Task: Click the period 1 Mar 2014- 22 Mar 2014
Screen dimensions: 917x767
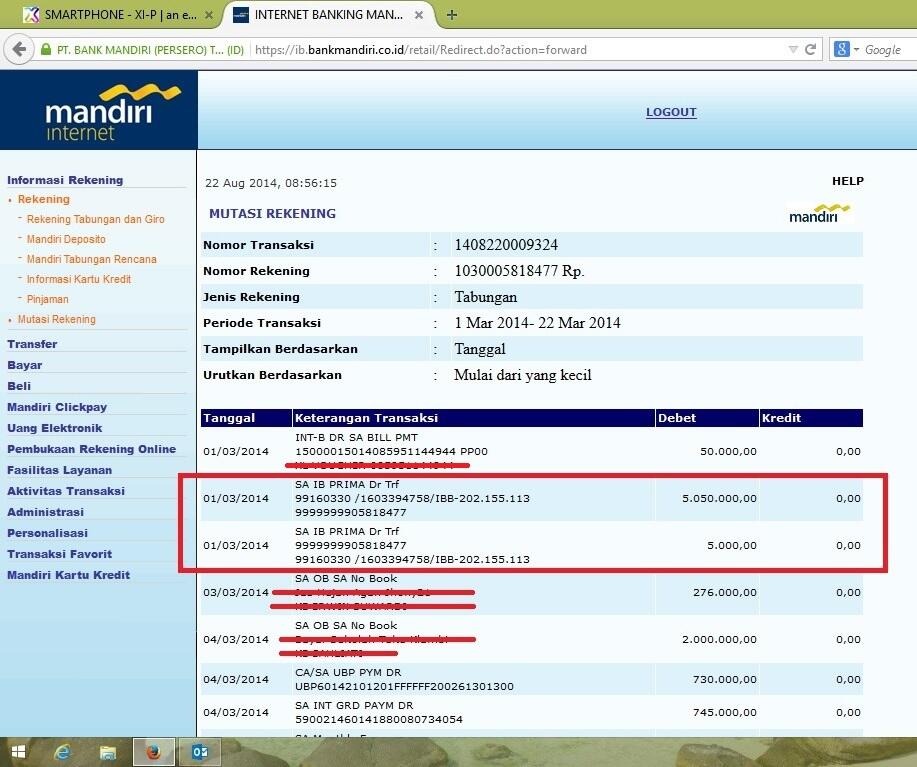Action: pos(537,323)
